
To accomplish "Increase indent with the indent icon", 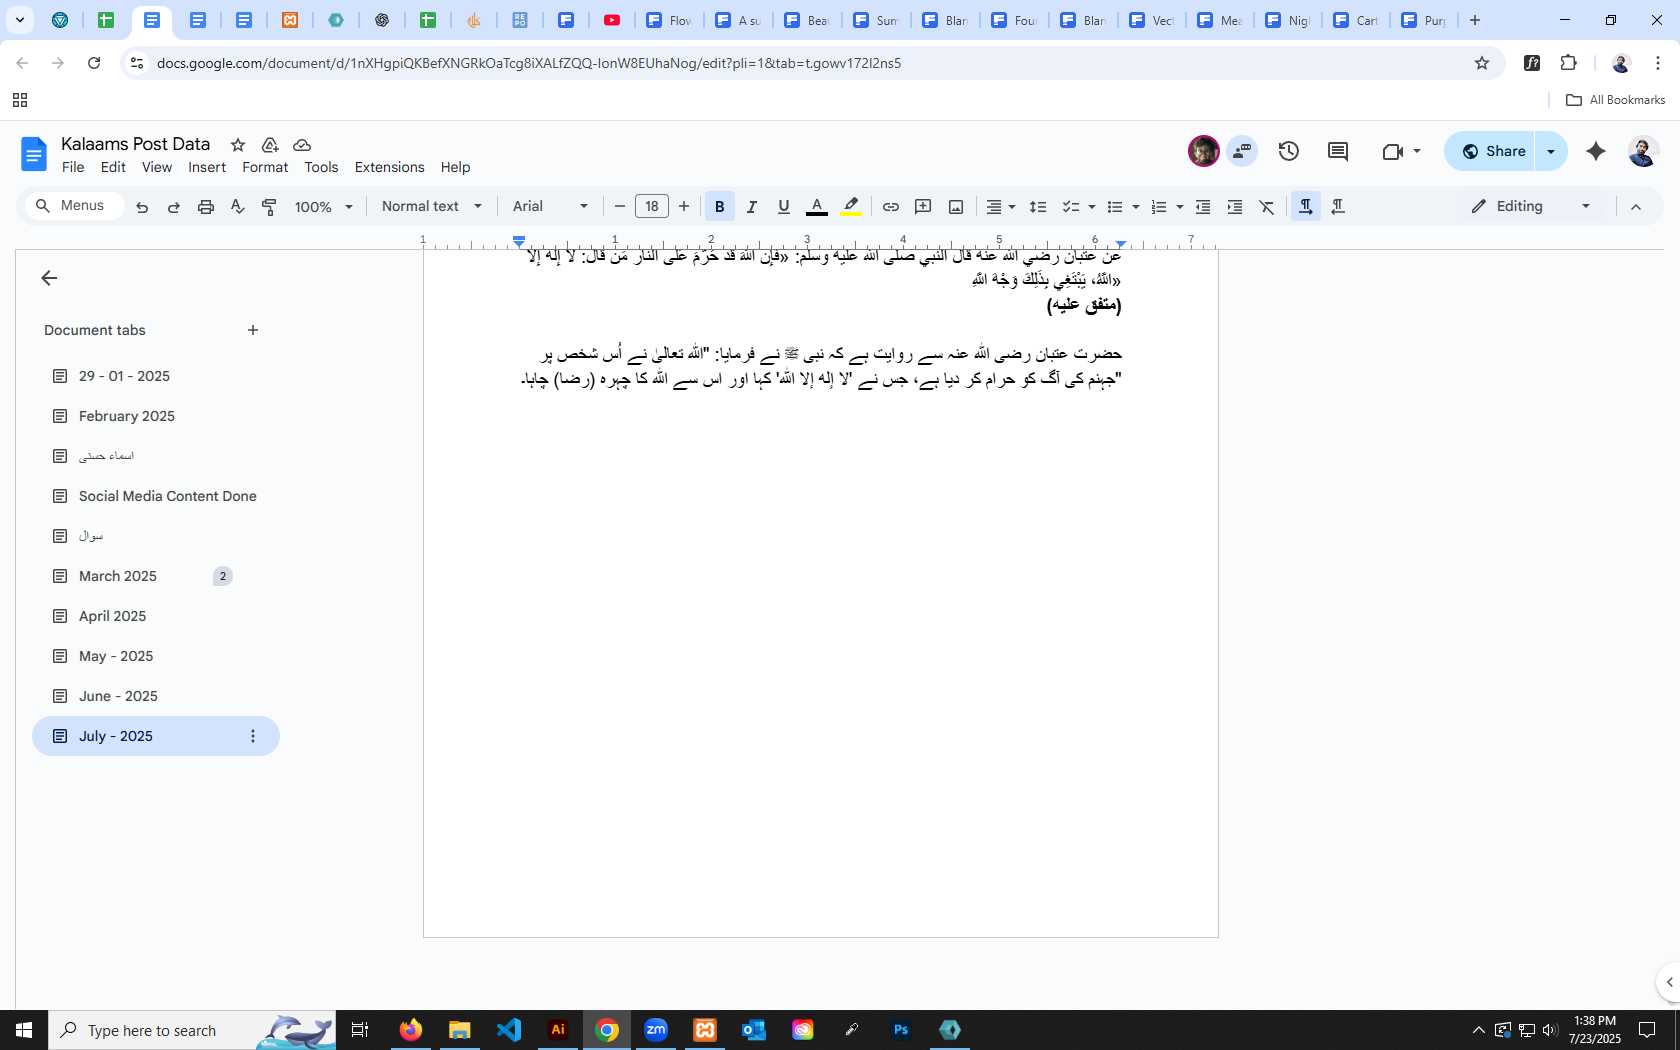I will coord(1235,207).
